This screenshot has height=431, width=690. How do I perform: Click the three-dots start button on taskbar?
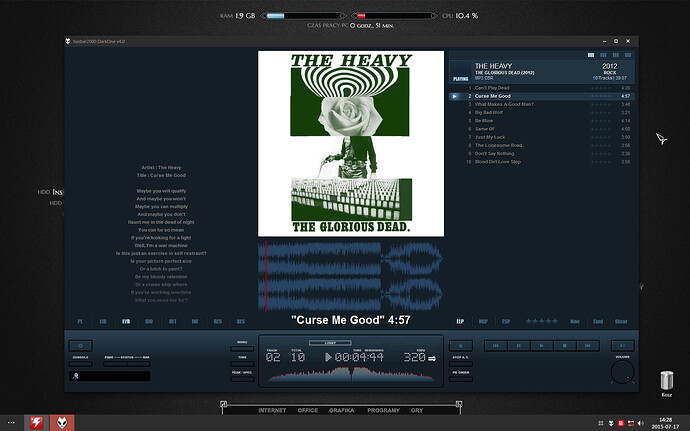point(11,423)
